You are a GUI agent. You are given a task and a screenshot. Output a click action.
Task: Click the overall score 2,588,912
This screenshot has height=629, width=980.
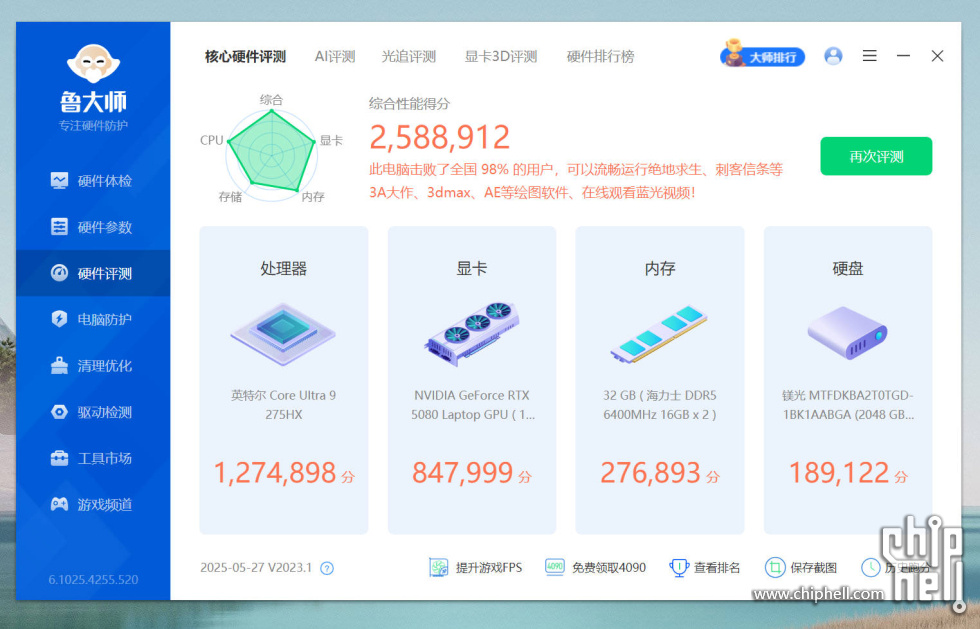point(440,138)
